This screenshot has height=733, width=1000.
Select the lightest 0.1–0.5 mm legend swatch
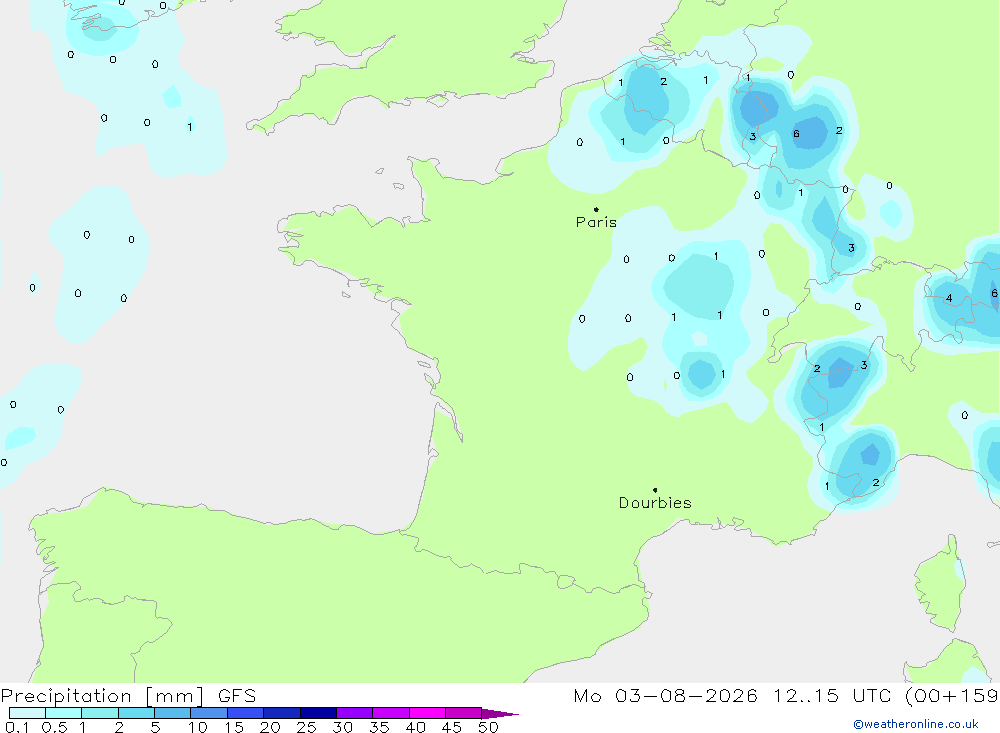[27, 713]
